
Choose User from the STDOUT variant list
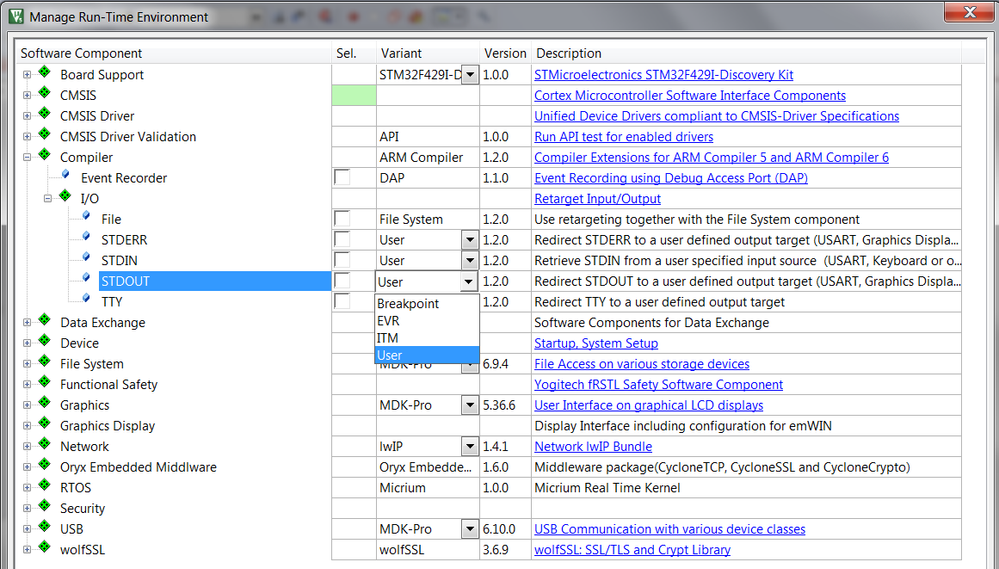[x=427, y=355]
